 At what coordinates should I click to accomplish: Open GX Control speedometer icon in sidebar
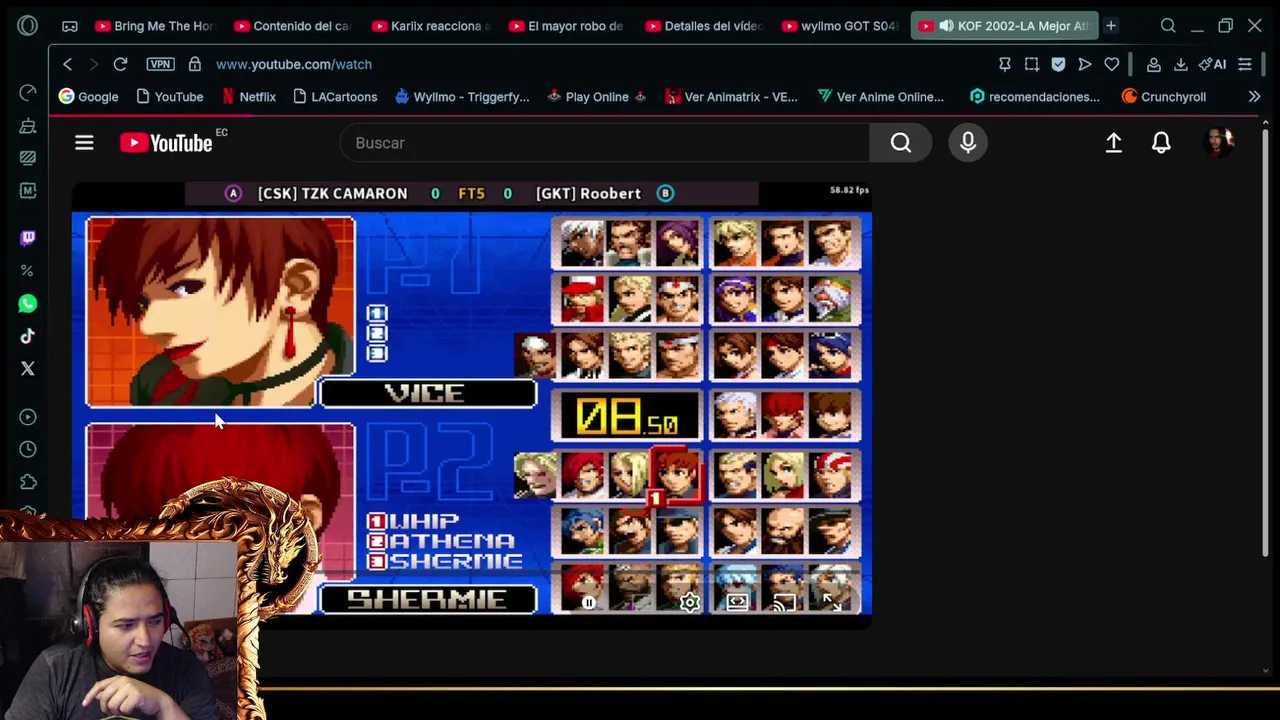[x=28, y=93]
